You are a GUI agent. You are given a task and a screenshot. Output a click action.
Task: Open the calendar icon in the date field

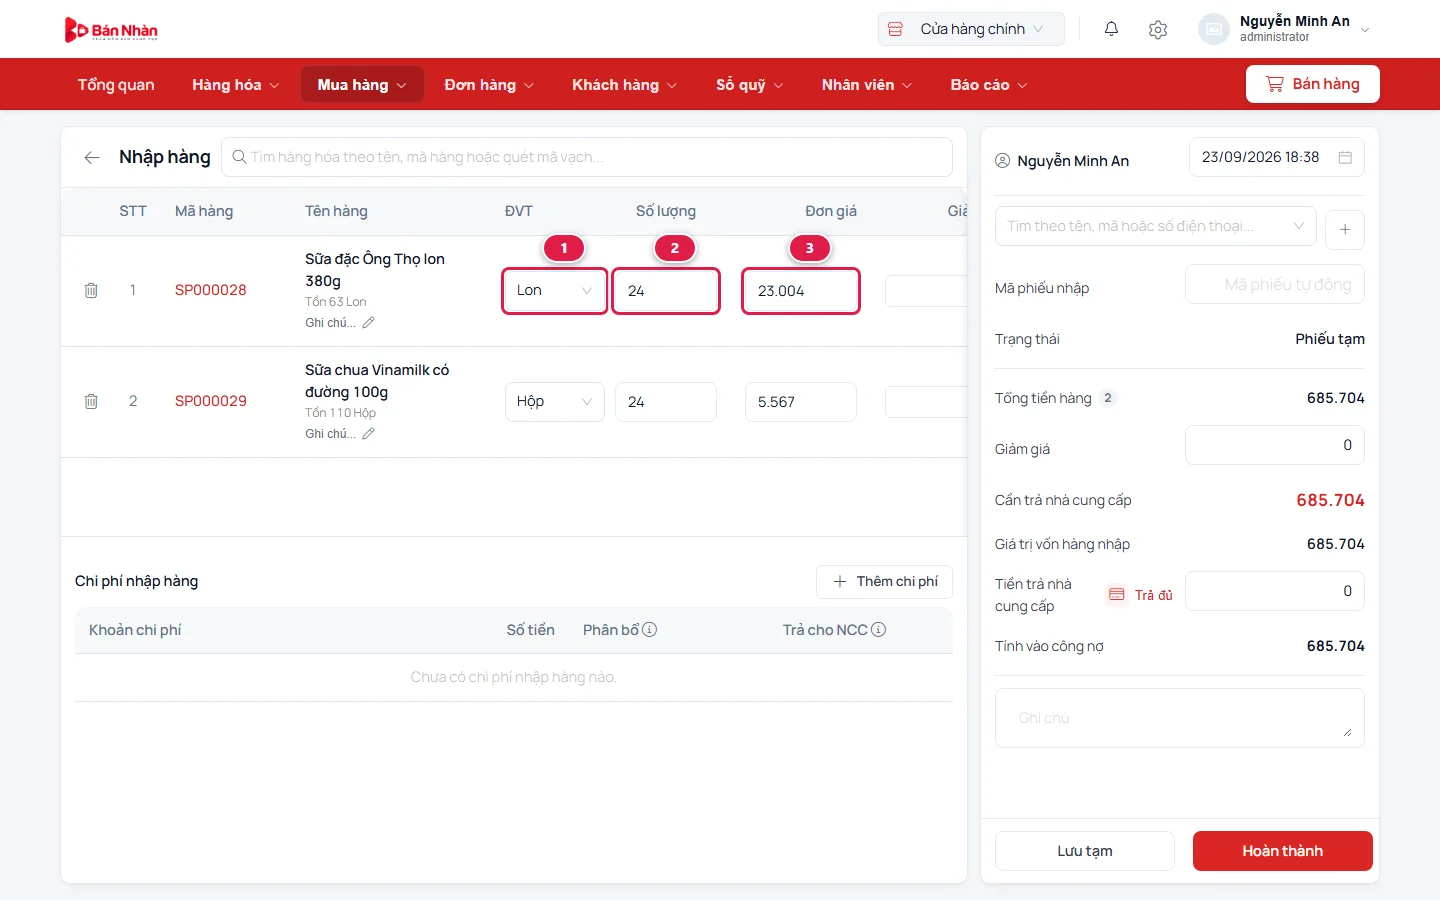click(1345, 157)
